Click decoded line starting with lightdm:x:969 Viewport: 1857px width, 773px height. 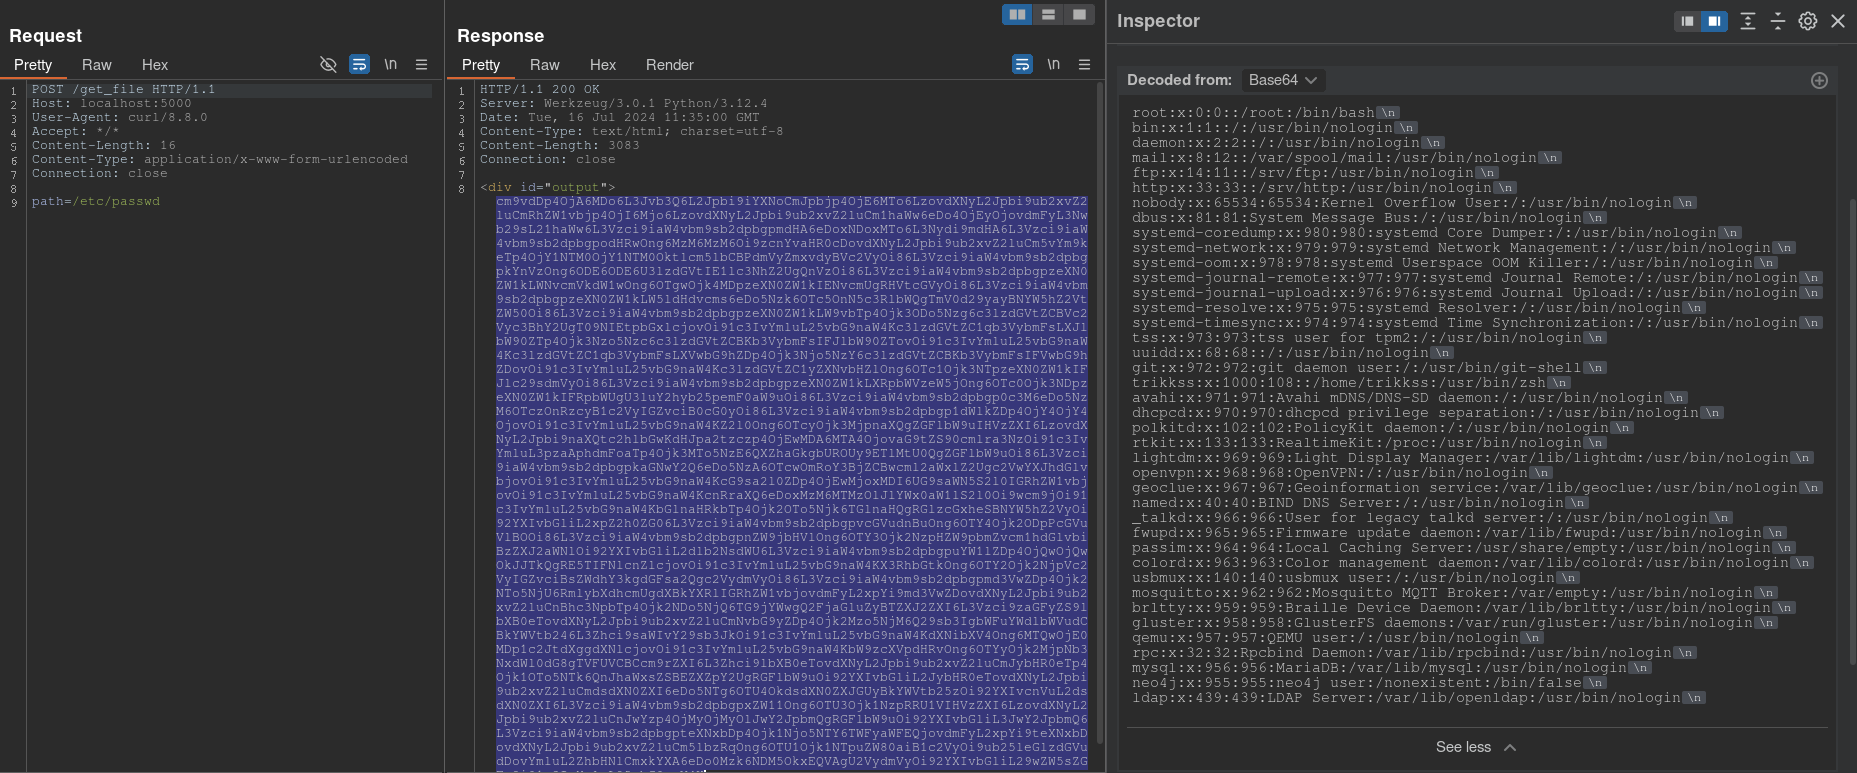pyautogui.click(x=1472, y=458)
